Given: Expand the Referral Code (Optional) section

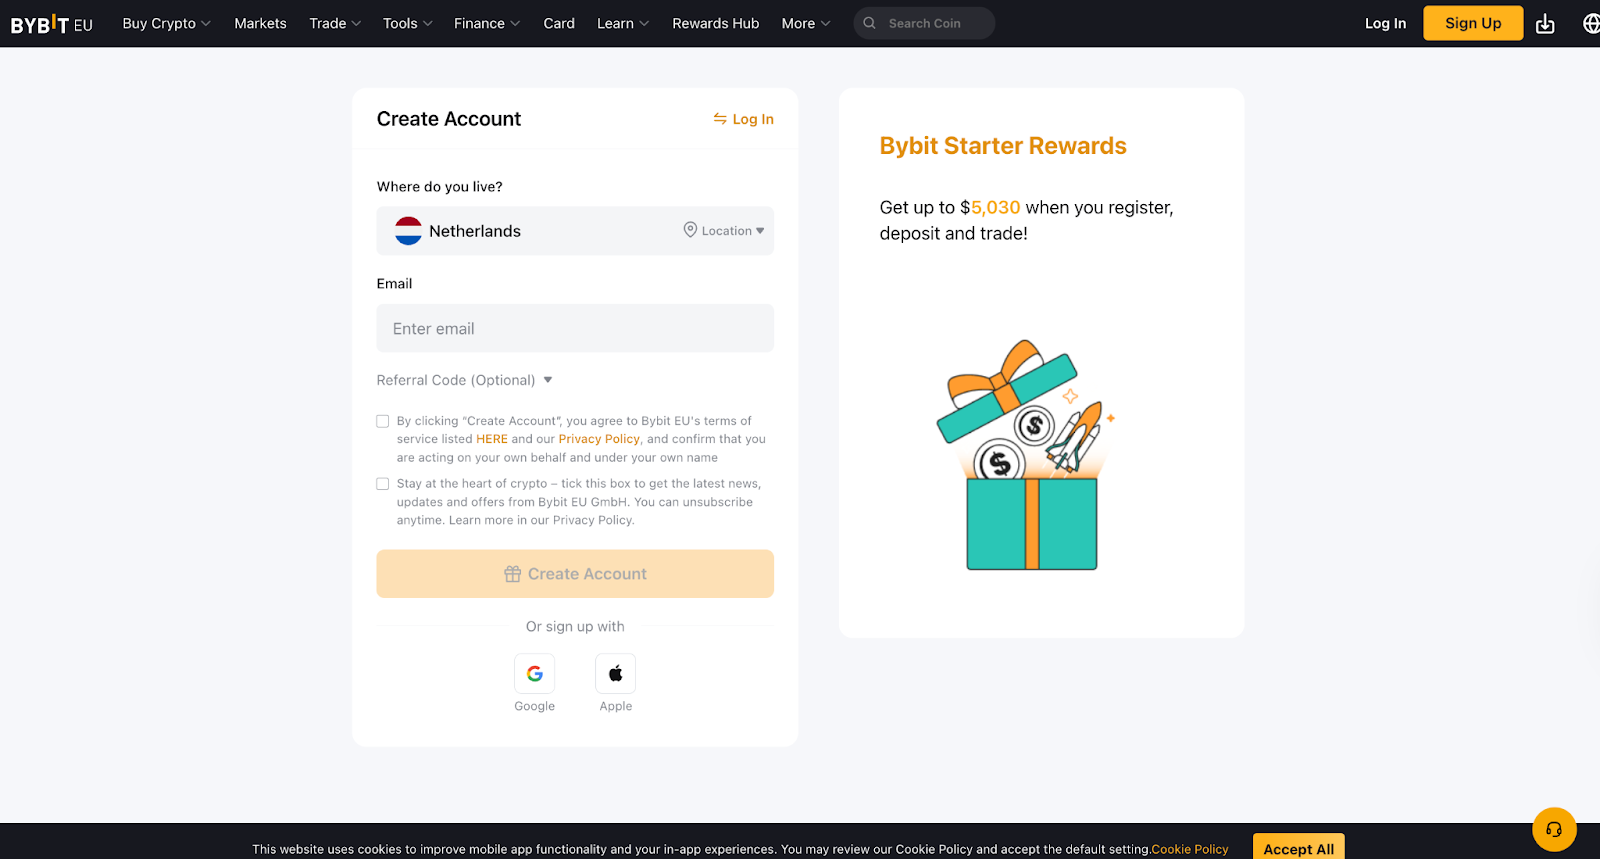Looking at the screenshot, I should click(x=465, y=380).
